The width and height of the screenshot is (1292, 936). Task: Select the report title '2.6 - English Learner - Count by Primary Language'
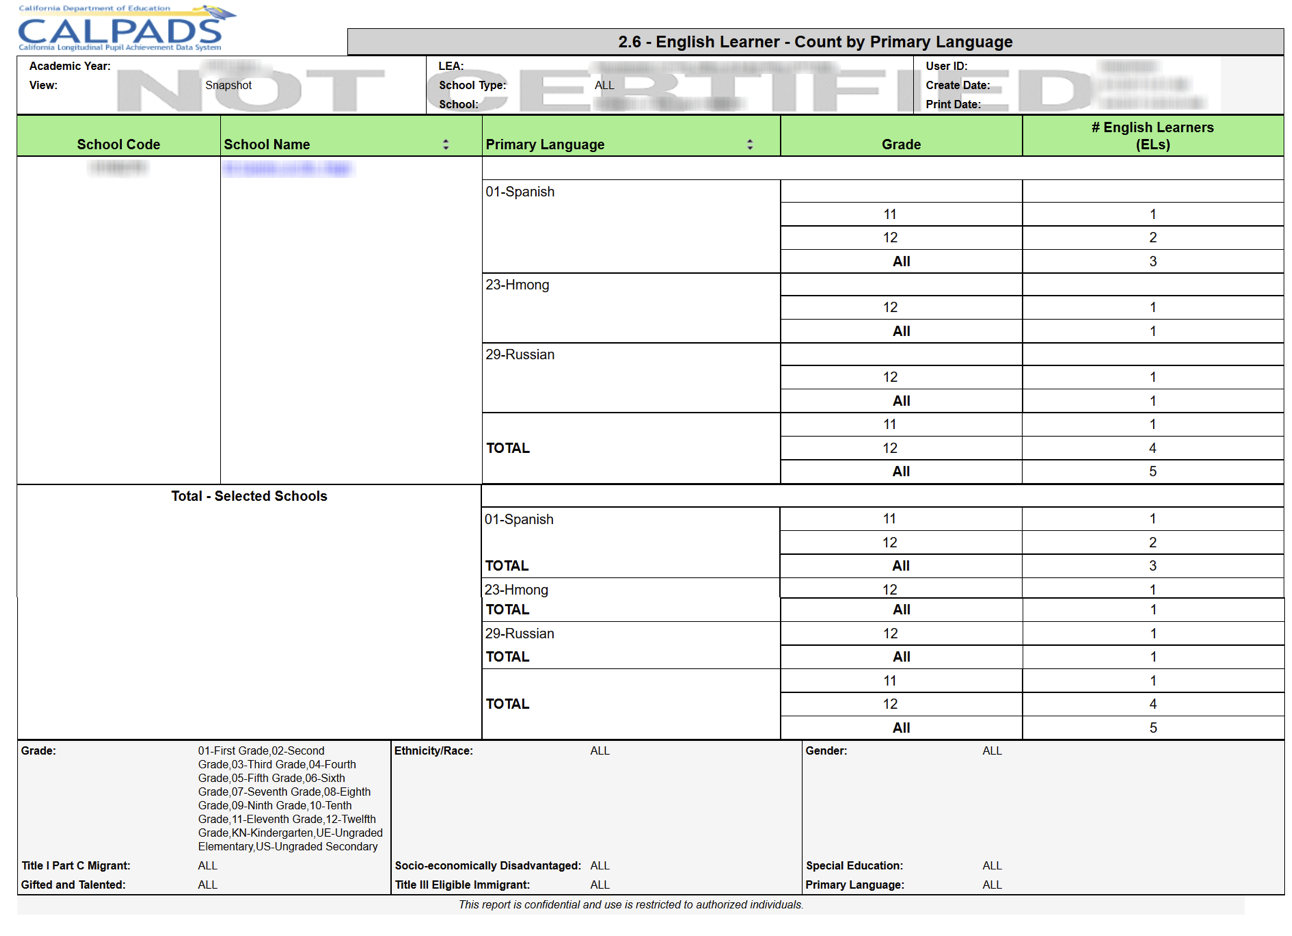815,42
